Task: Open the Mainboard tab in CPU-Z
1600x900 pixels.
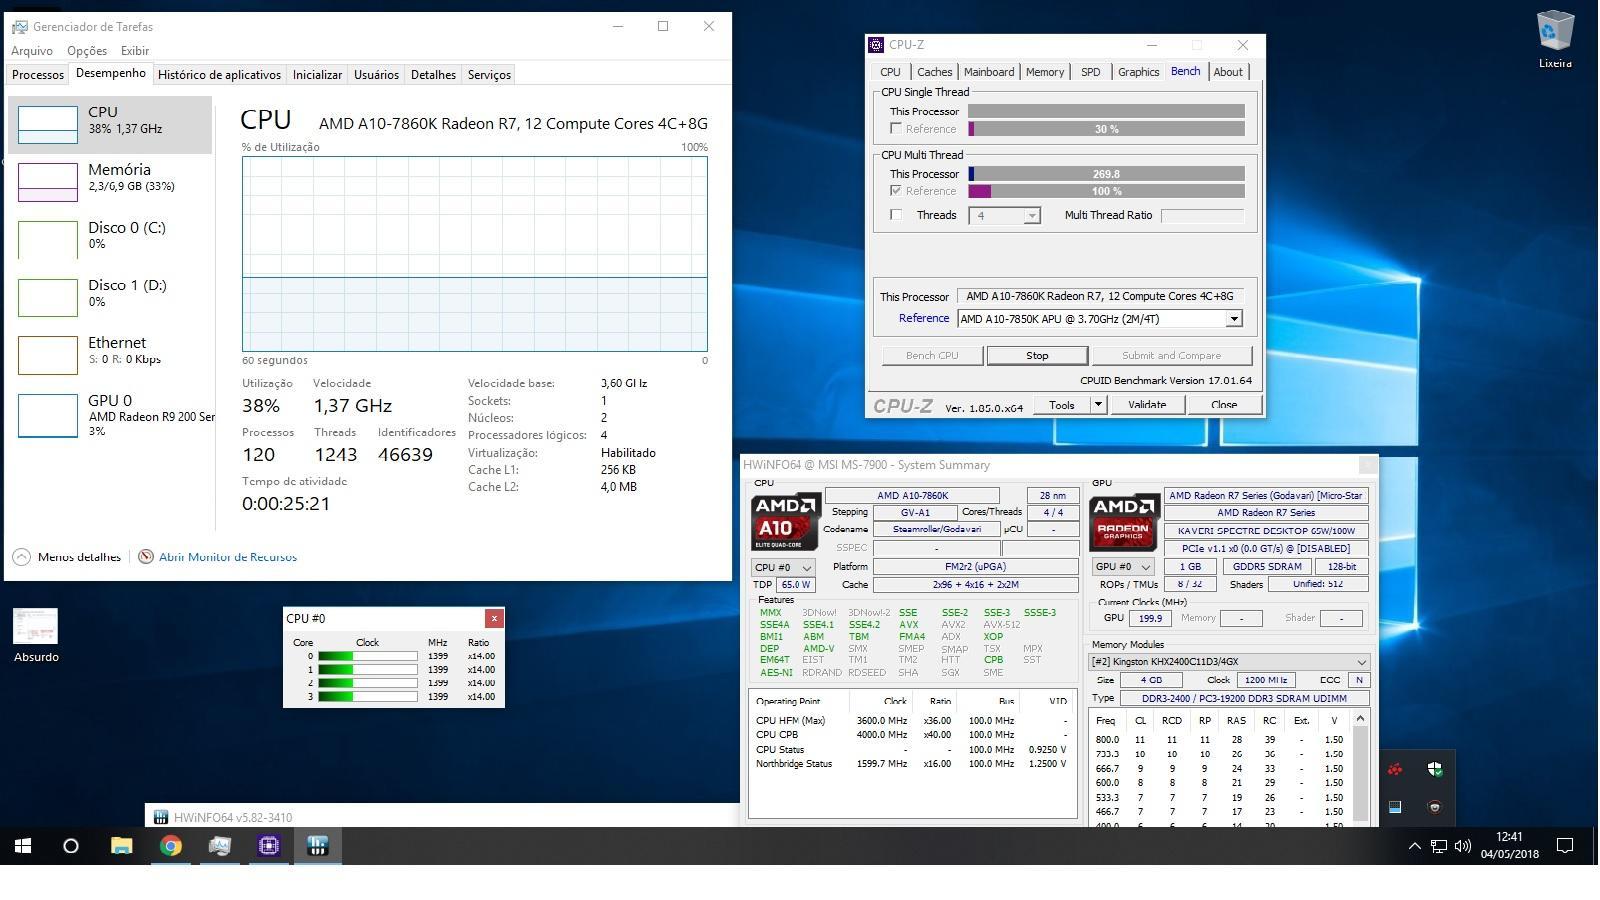Action: point(989,72)
